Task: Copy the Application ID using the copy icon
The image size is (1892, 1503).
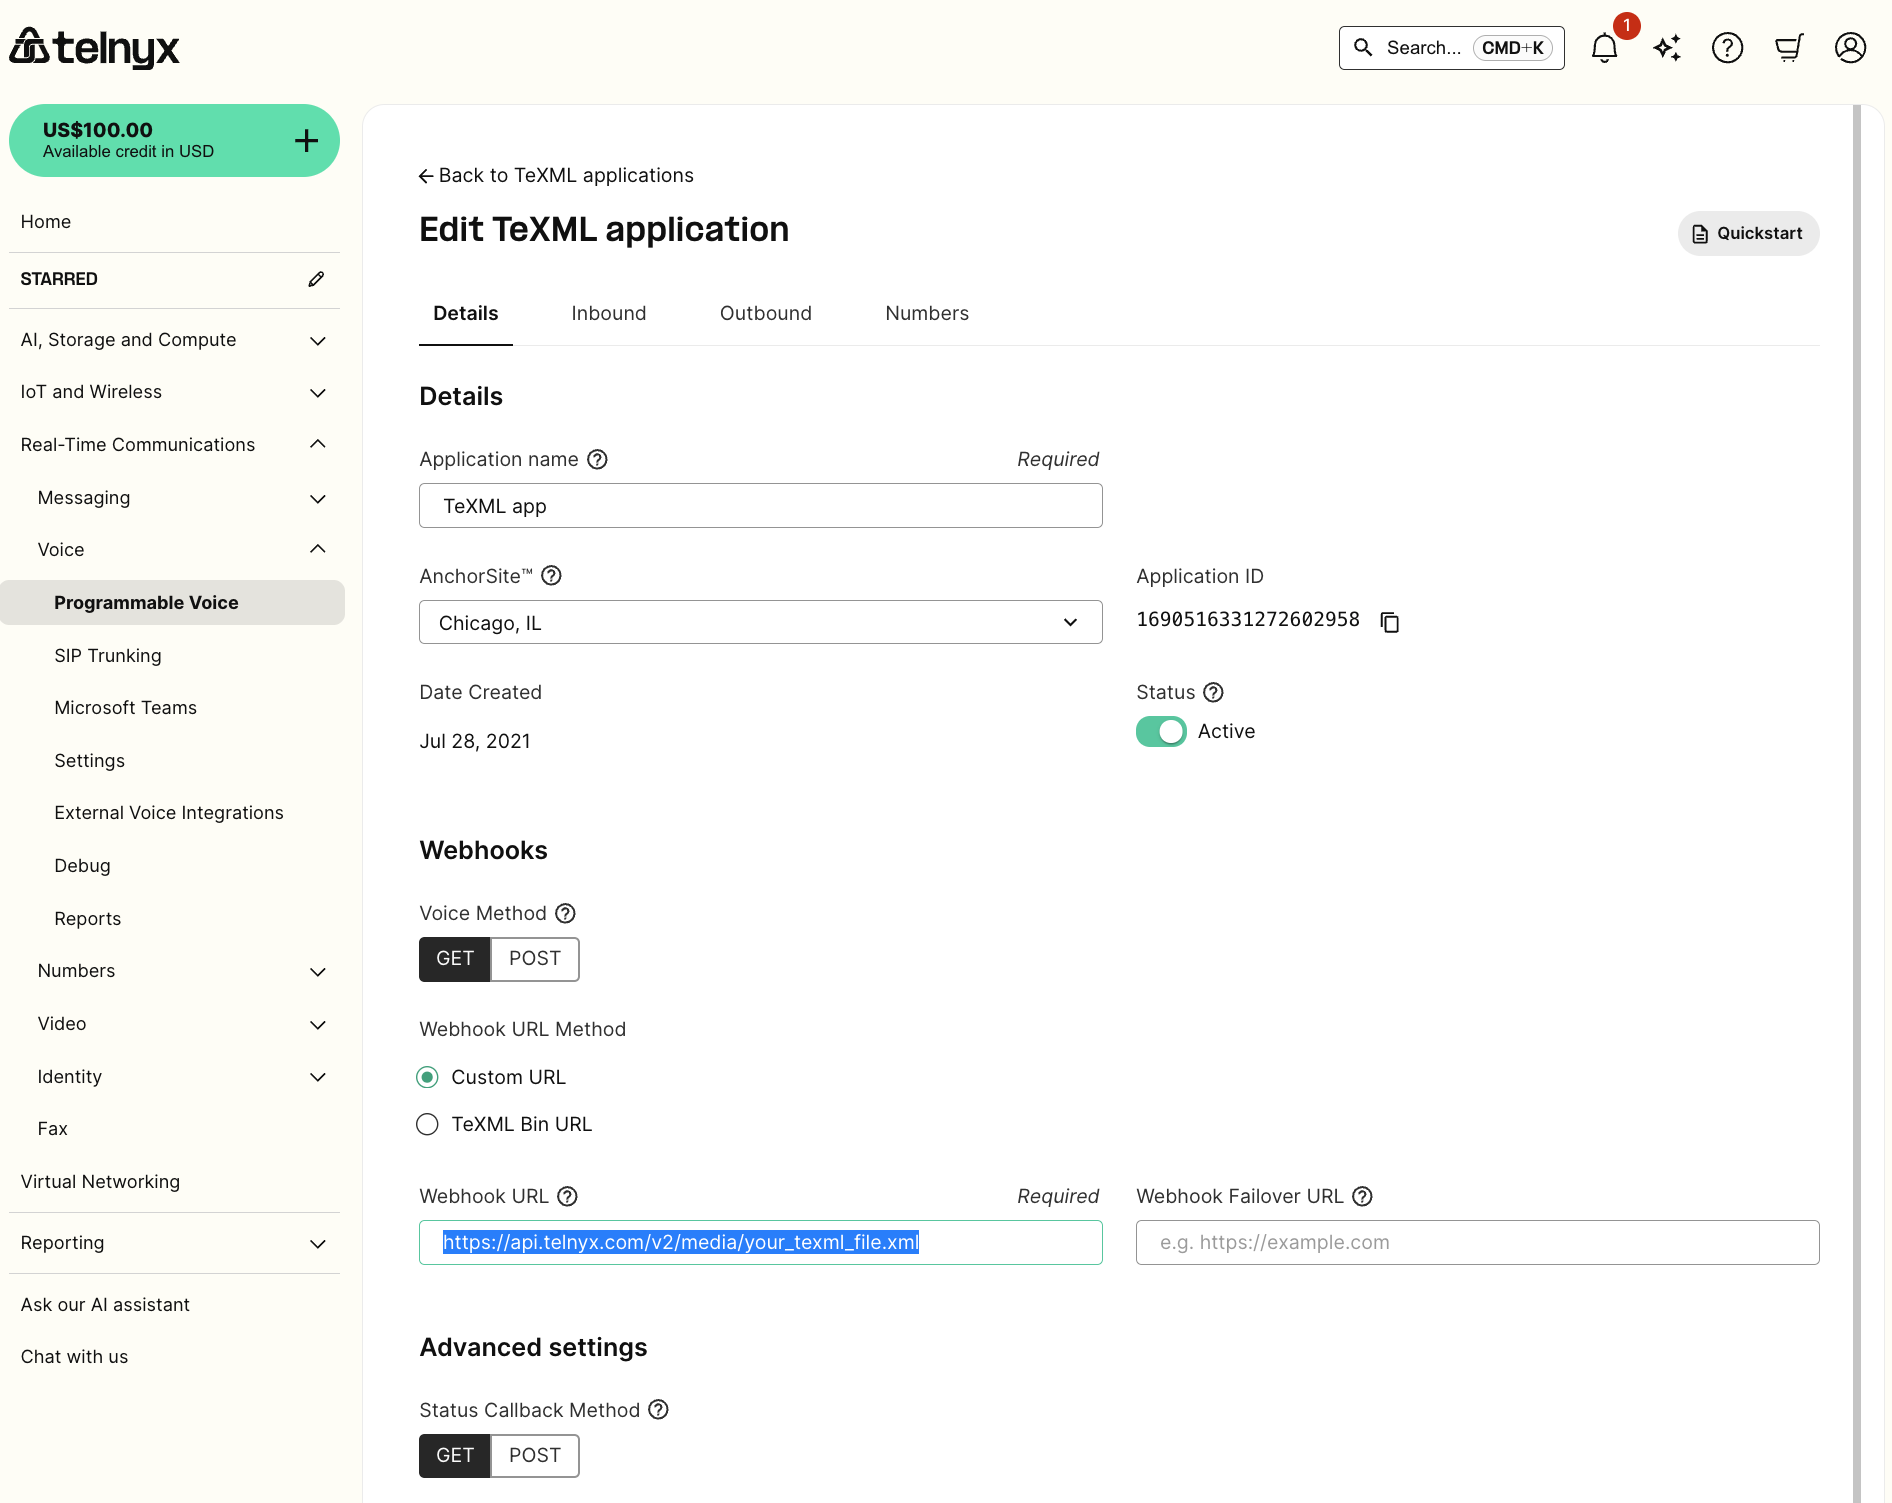Action: coord(1390,621)
